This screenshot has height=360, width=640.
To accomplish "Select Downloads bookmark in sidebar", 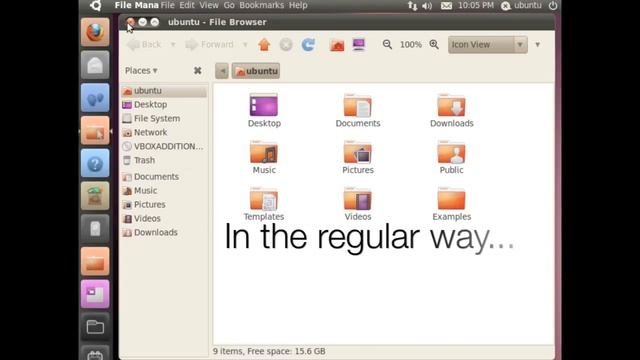I will pyautogui.click(x=164, y=232).
